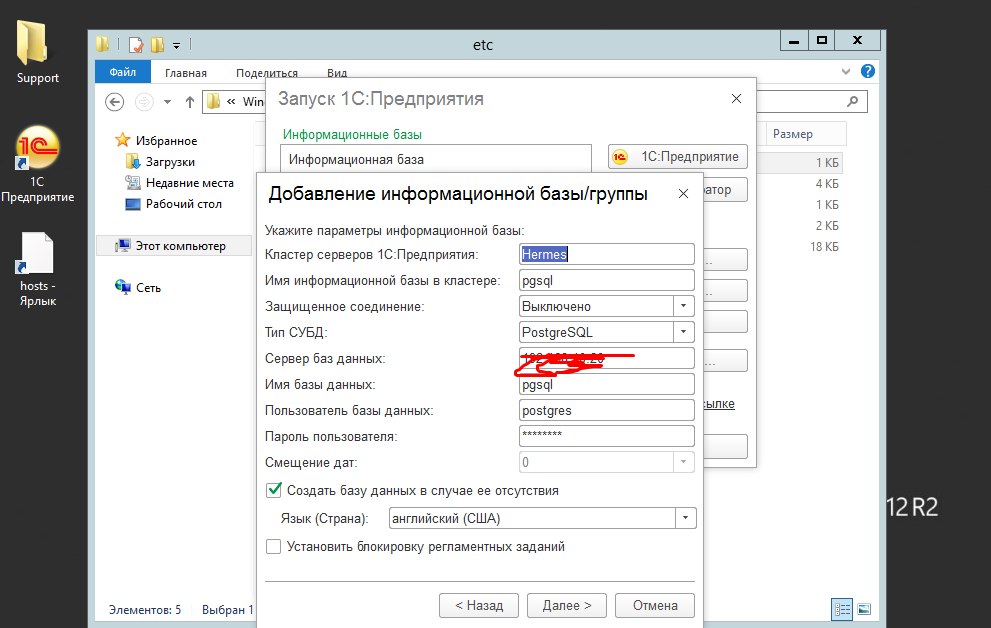Image resolution: width=991 pixels, height=628 pixels.
Task: Click the Explorer forward arrow button
Action: pyautogui.click(x=144, y=102)
